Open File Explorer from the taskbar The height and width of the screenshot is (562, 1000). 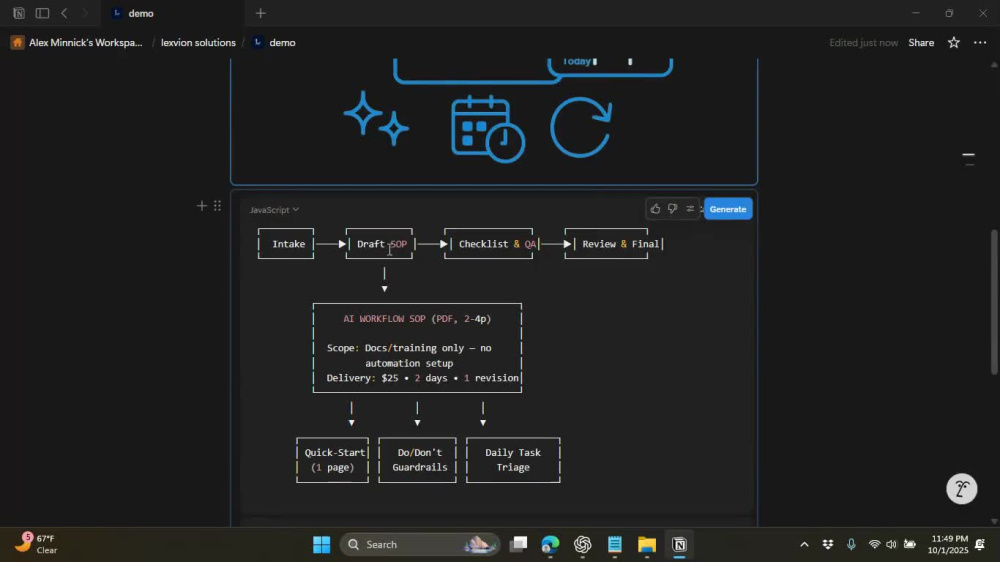647,544
